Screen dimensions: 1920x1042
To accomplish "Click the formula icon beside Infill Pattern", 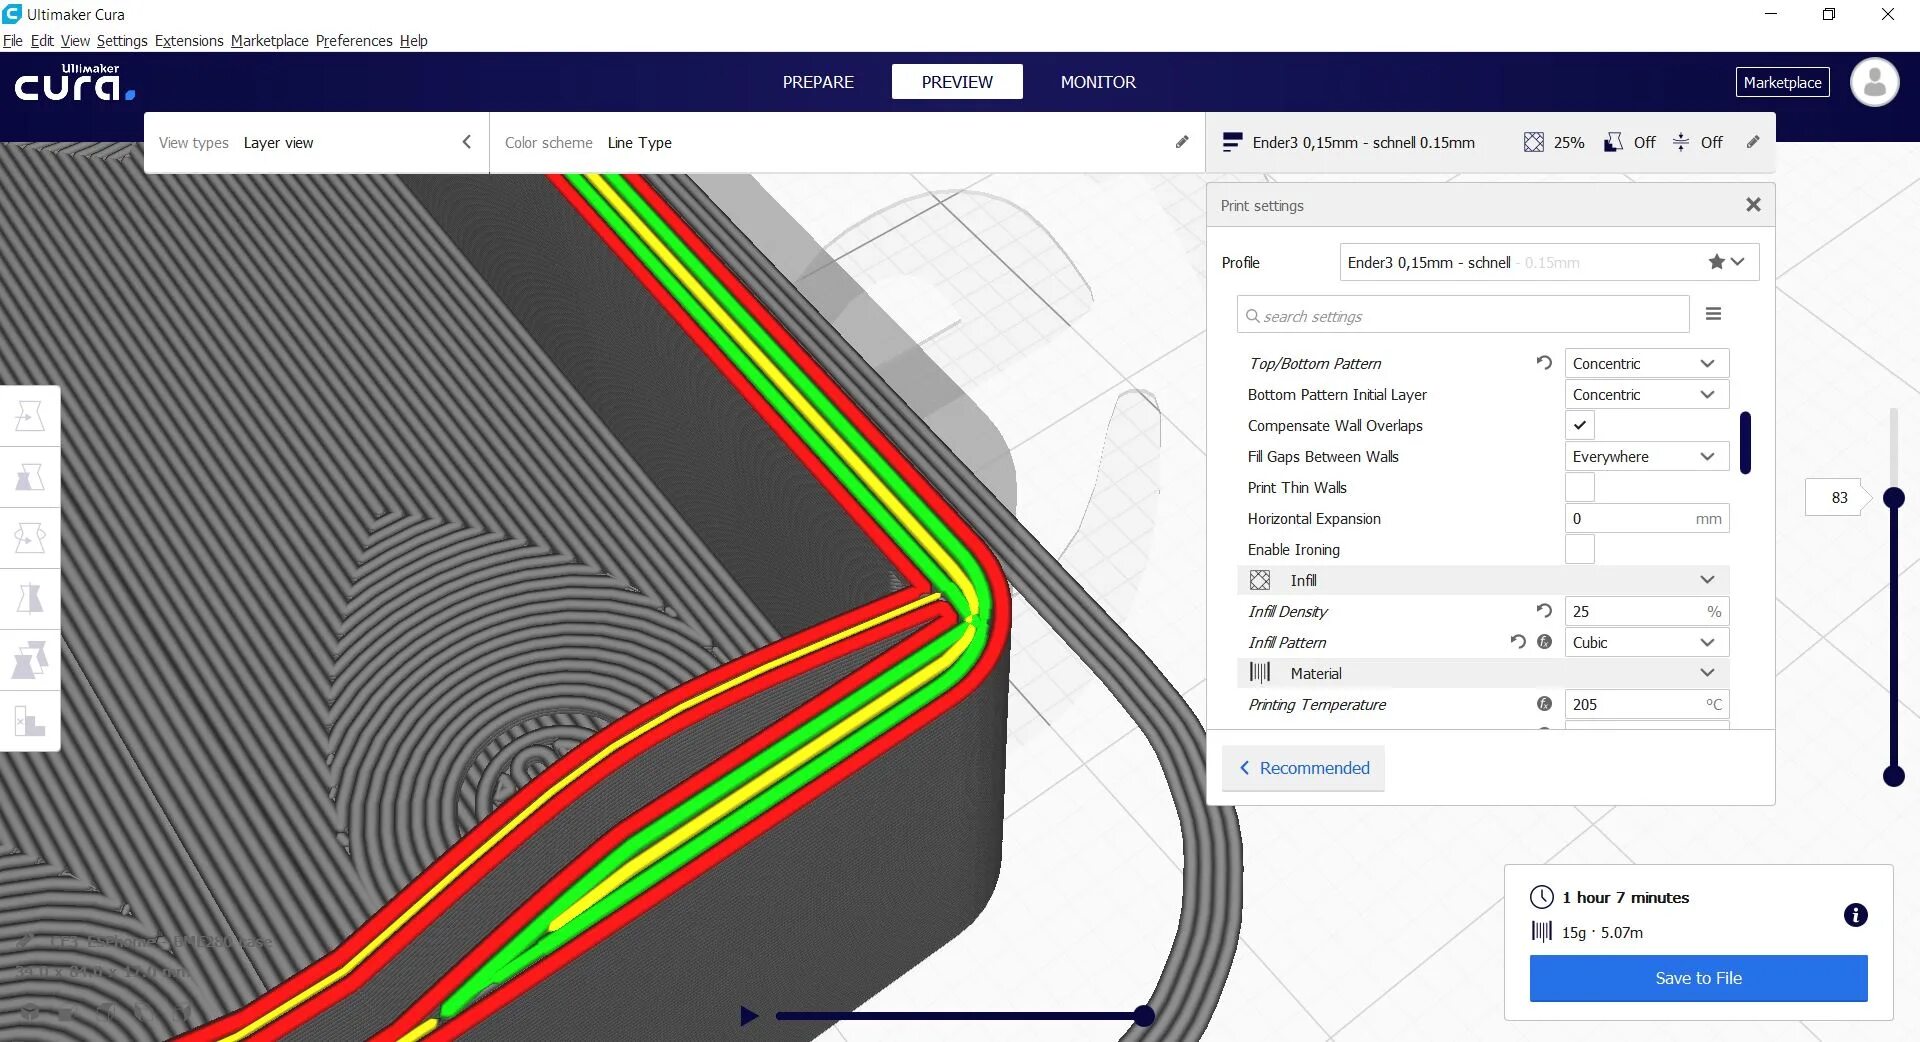I will coord(1544,642).
